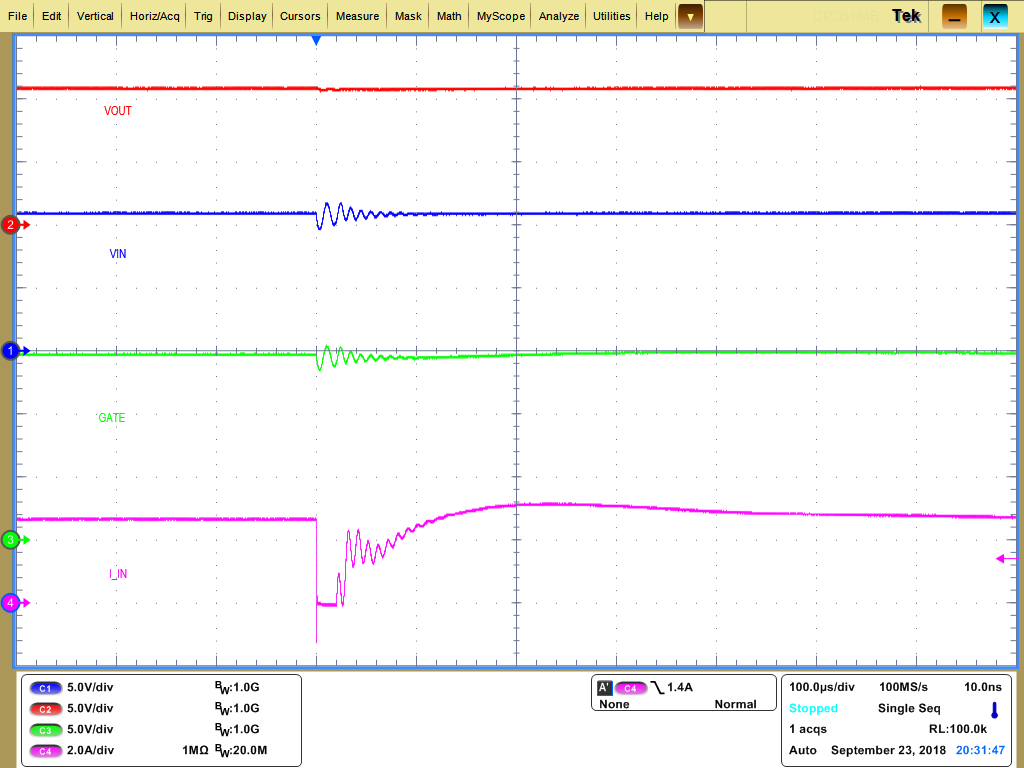Open the Vertical menu
Screen dimensions: 1024x768
(95, 16)
